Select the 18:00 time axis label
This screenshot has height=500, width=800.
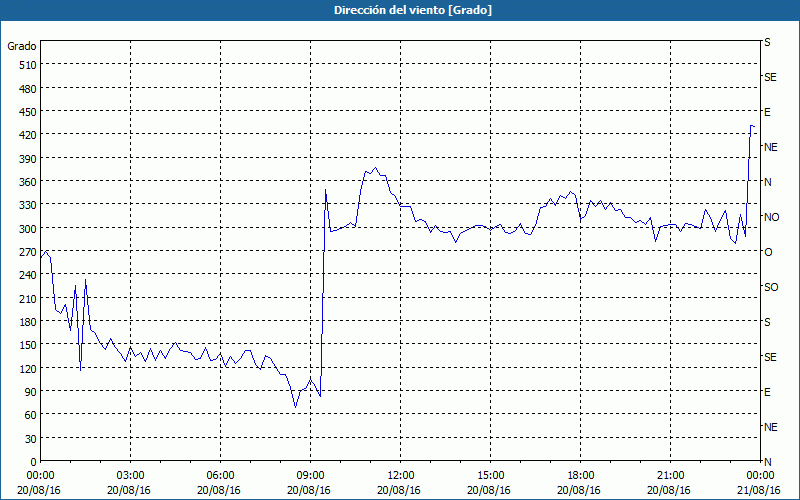click(581, 476)
